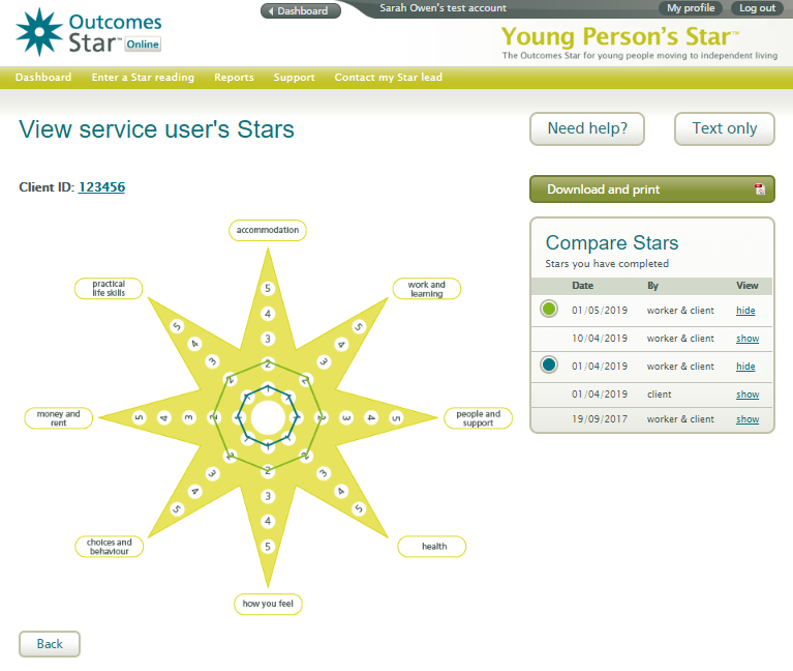Open the Support menu
The width and height of the screenshot is (793, 671).
[x=294, y=77]
